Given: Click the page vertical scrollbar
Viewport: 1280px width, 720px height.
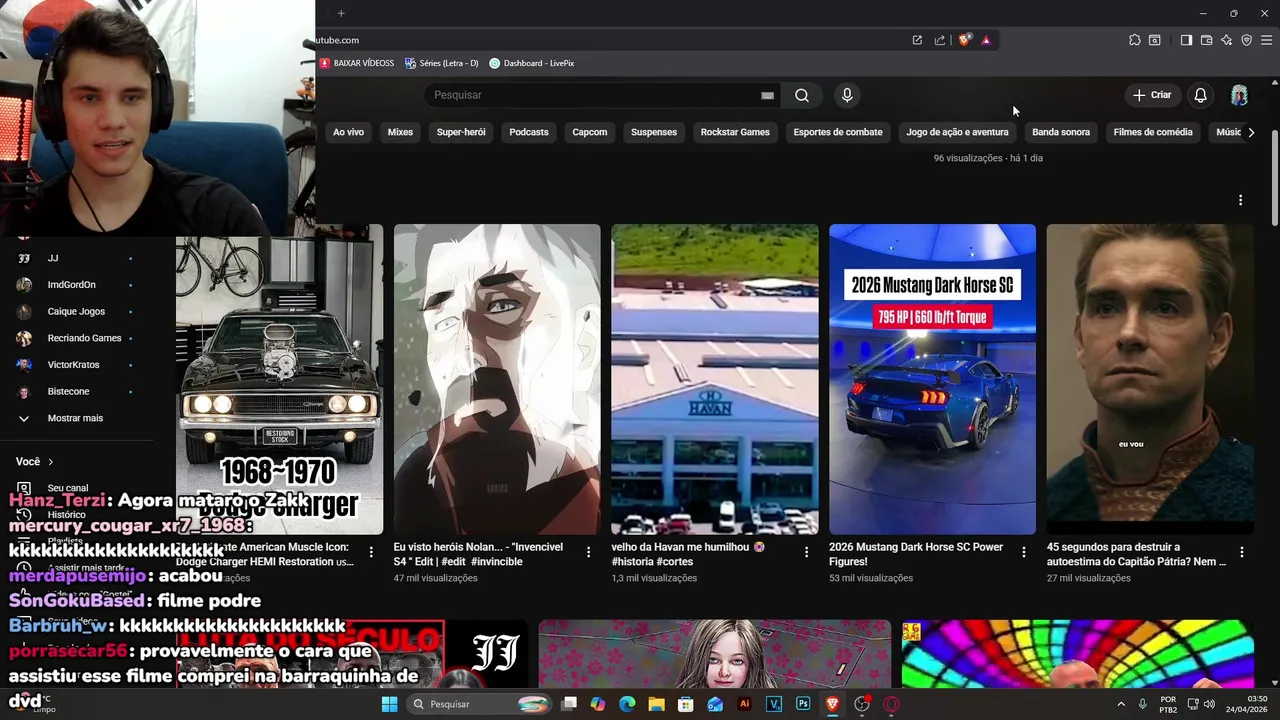Looking at the screenshot, I should (1274, 180).
